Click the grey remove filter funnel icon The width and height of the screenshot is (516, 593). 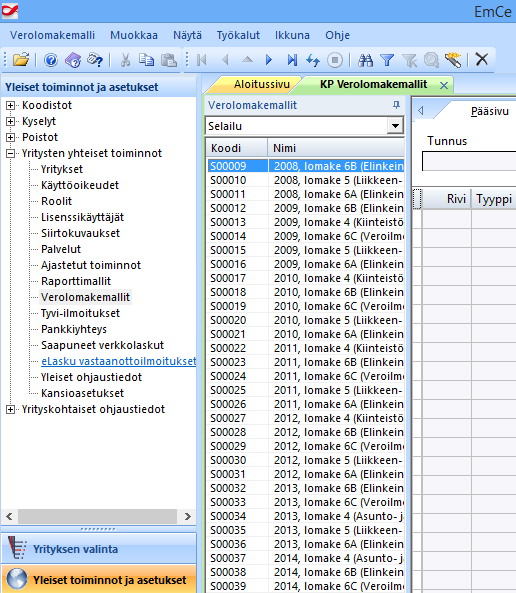pos(409,60)
